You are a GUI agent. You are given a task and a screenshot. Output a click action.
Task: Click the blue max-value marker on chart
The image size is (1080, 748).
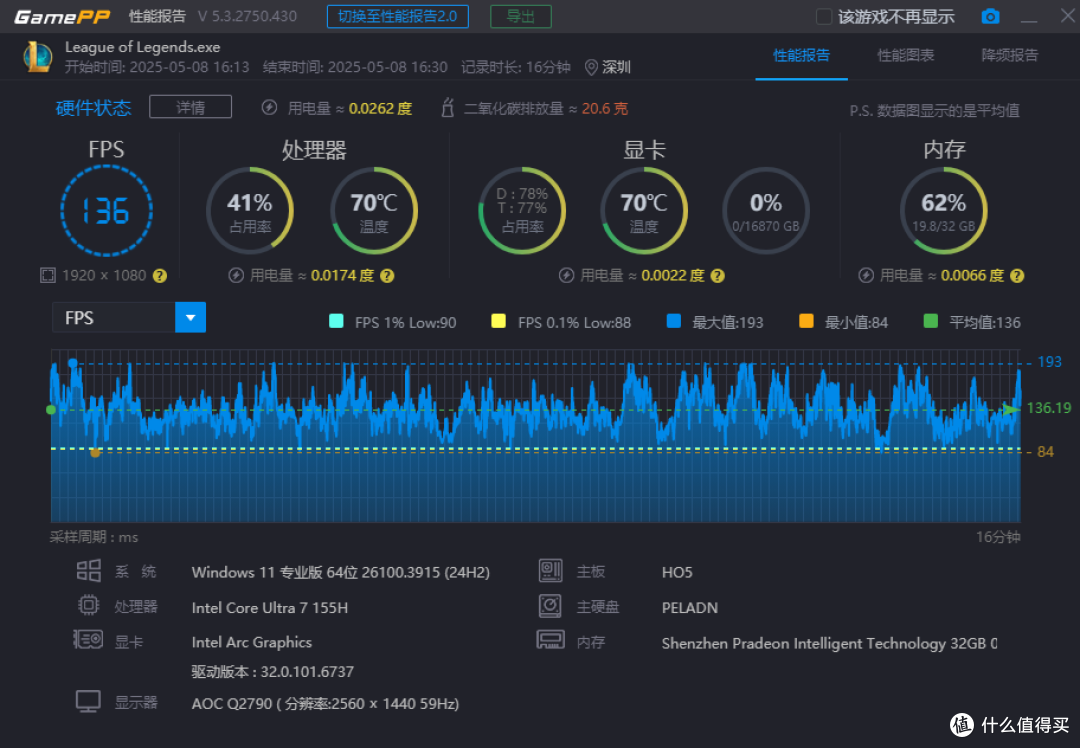coord(73,363)
